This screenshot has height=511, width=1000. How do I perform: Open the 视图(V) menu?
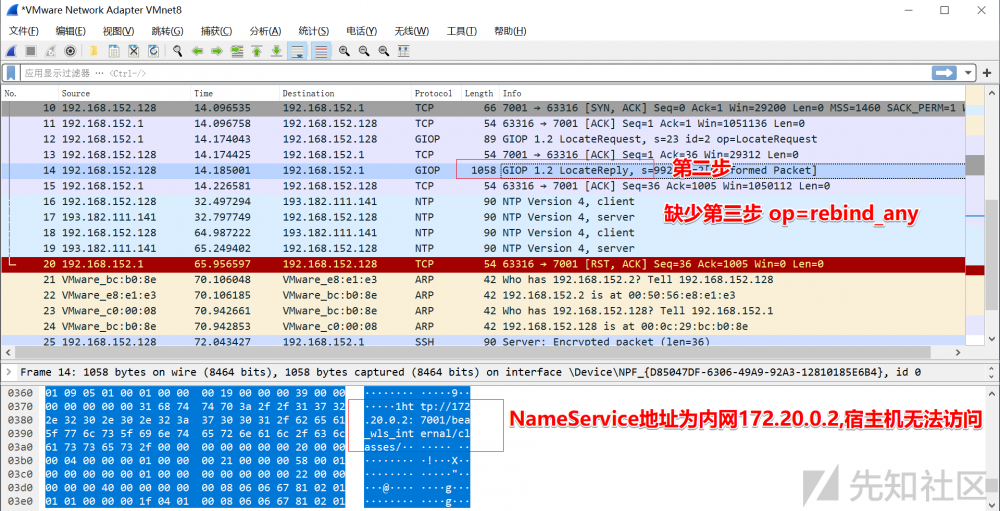click(x=118, y=31)
